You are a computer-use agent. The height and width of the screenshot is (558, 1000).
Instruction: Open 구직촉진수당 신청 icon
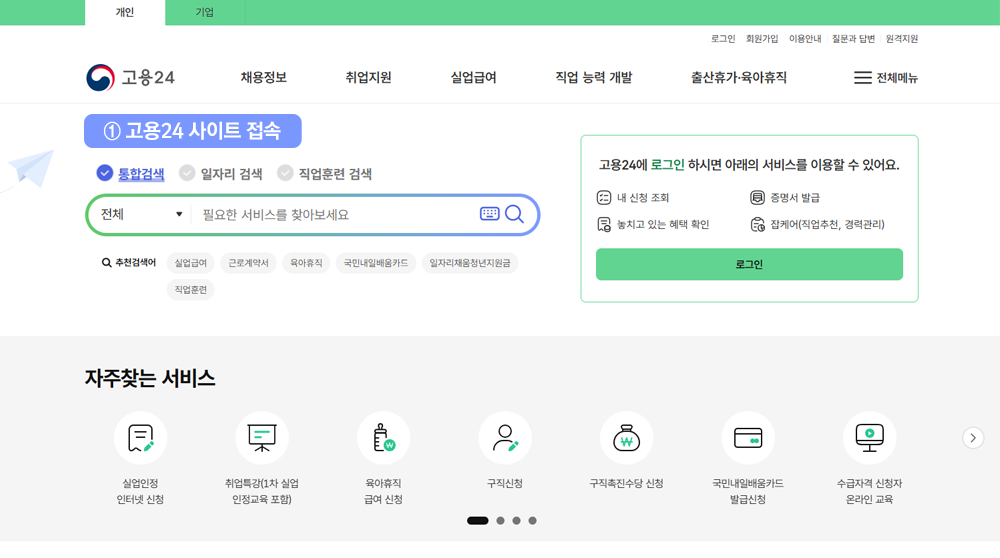[626, 438]
